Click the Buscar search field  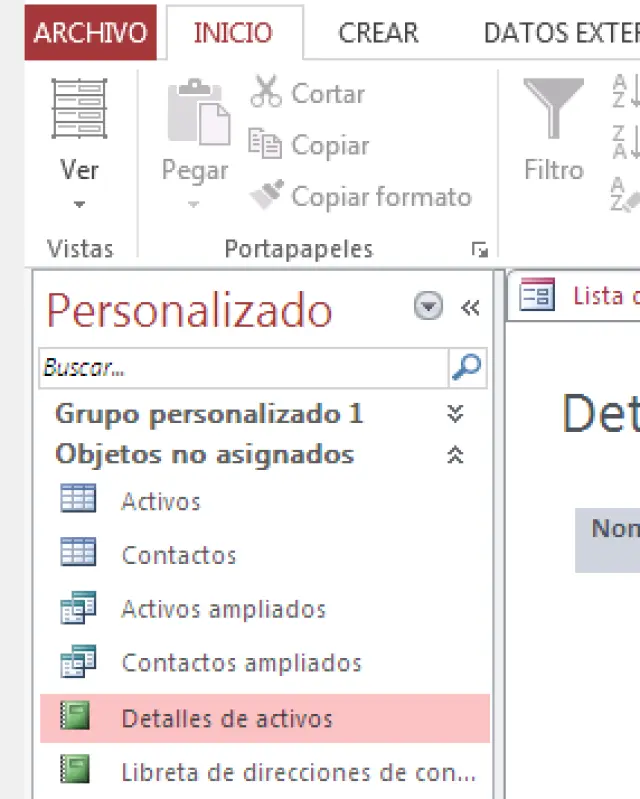[x=242, y=367]
